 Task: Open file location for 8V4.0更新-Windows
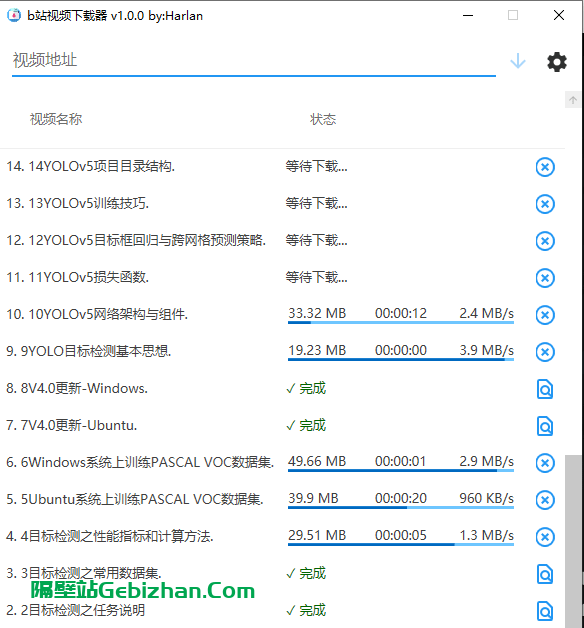(x=545, y=389)
